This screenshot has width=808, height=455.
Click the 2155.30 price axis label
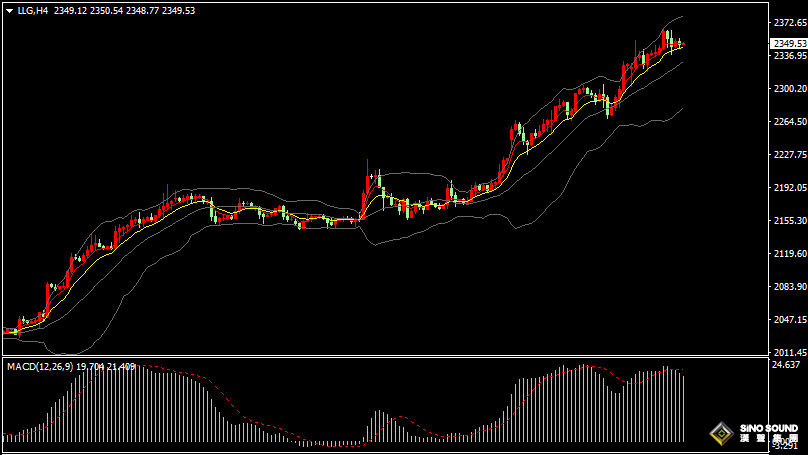(x=789, y=221)
